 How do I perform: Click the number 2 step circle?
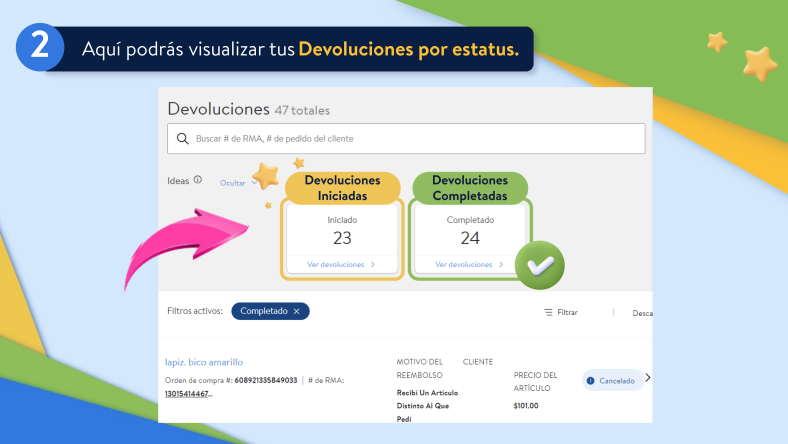38,48
